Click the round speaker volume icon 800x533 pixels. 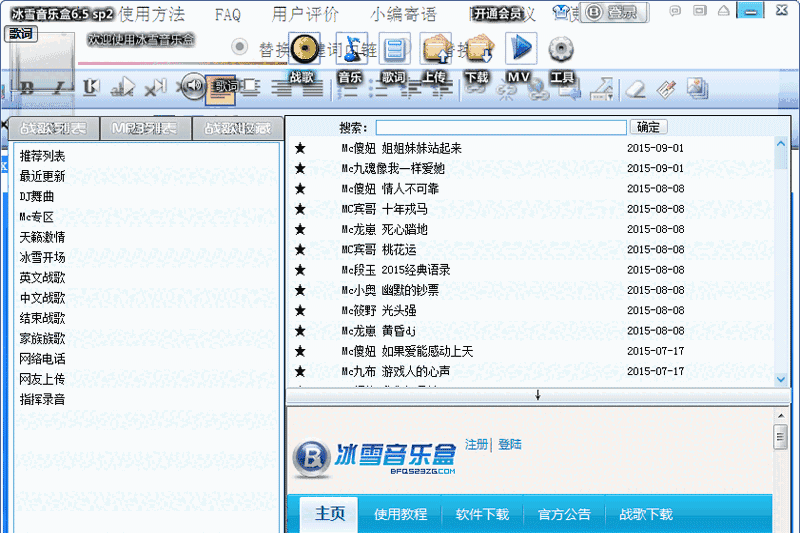coord(192,86)
